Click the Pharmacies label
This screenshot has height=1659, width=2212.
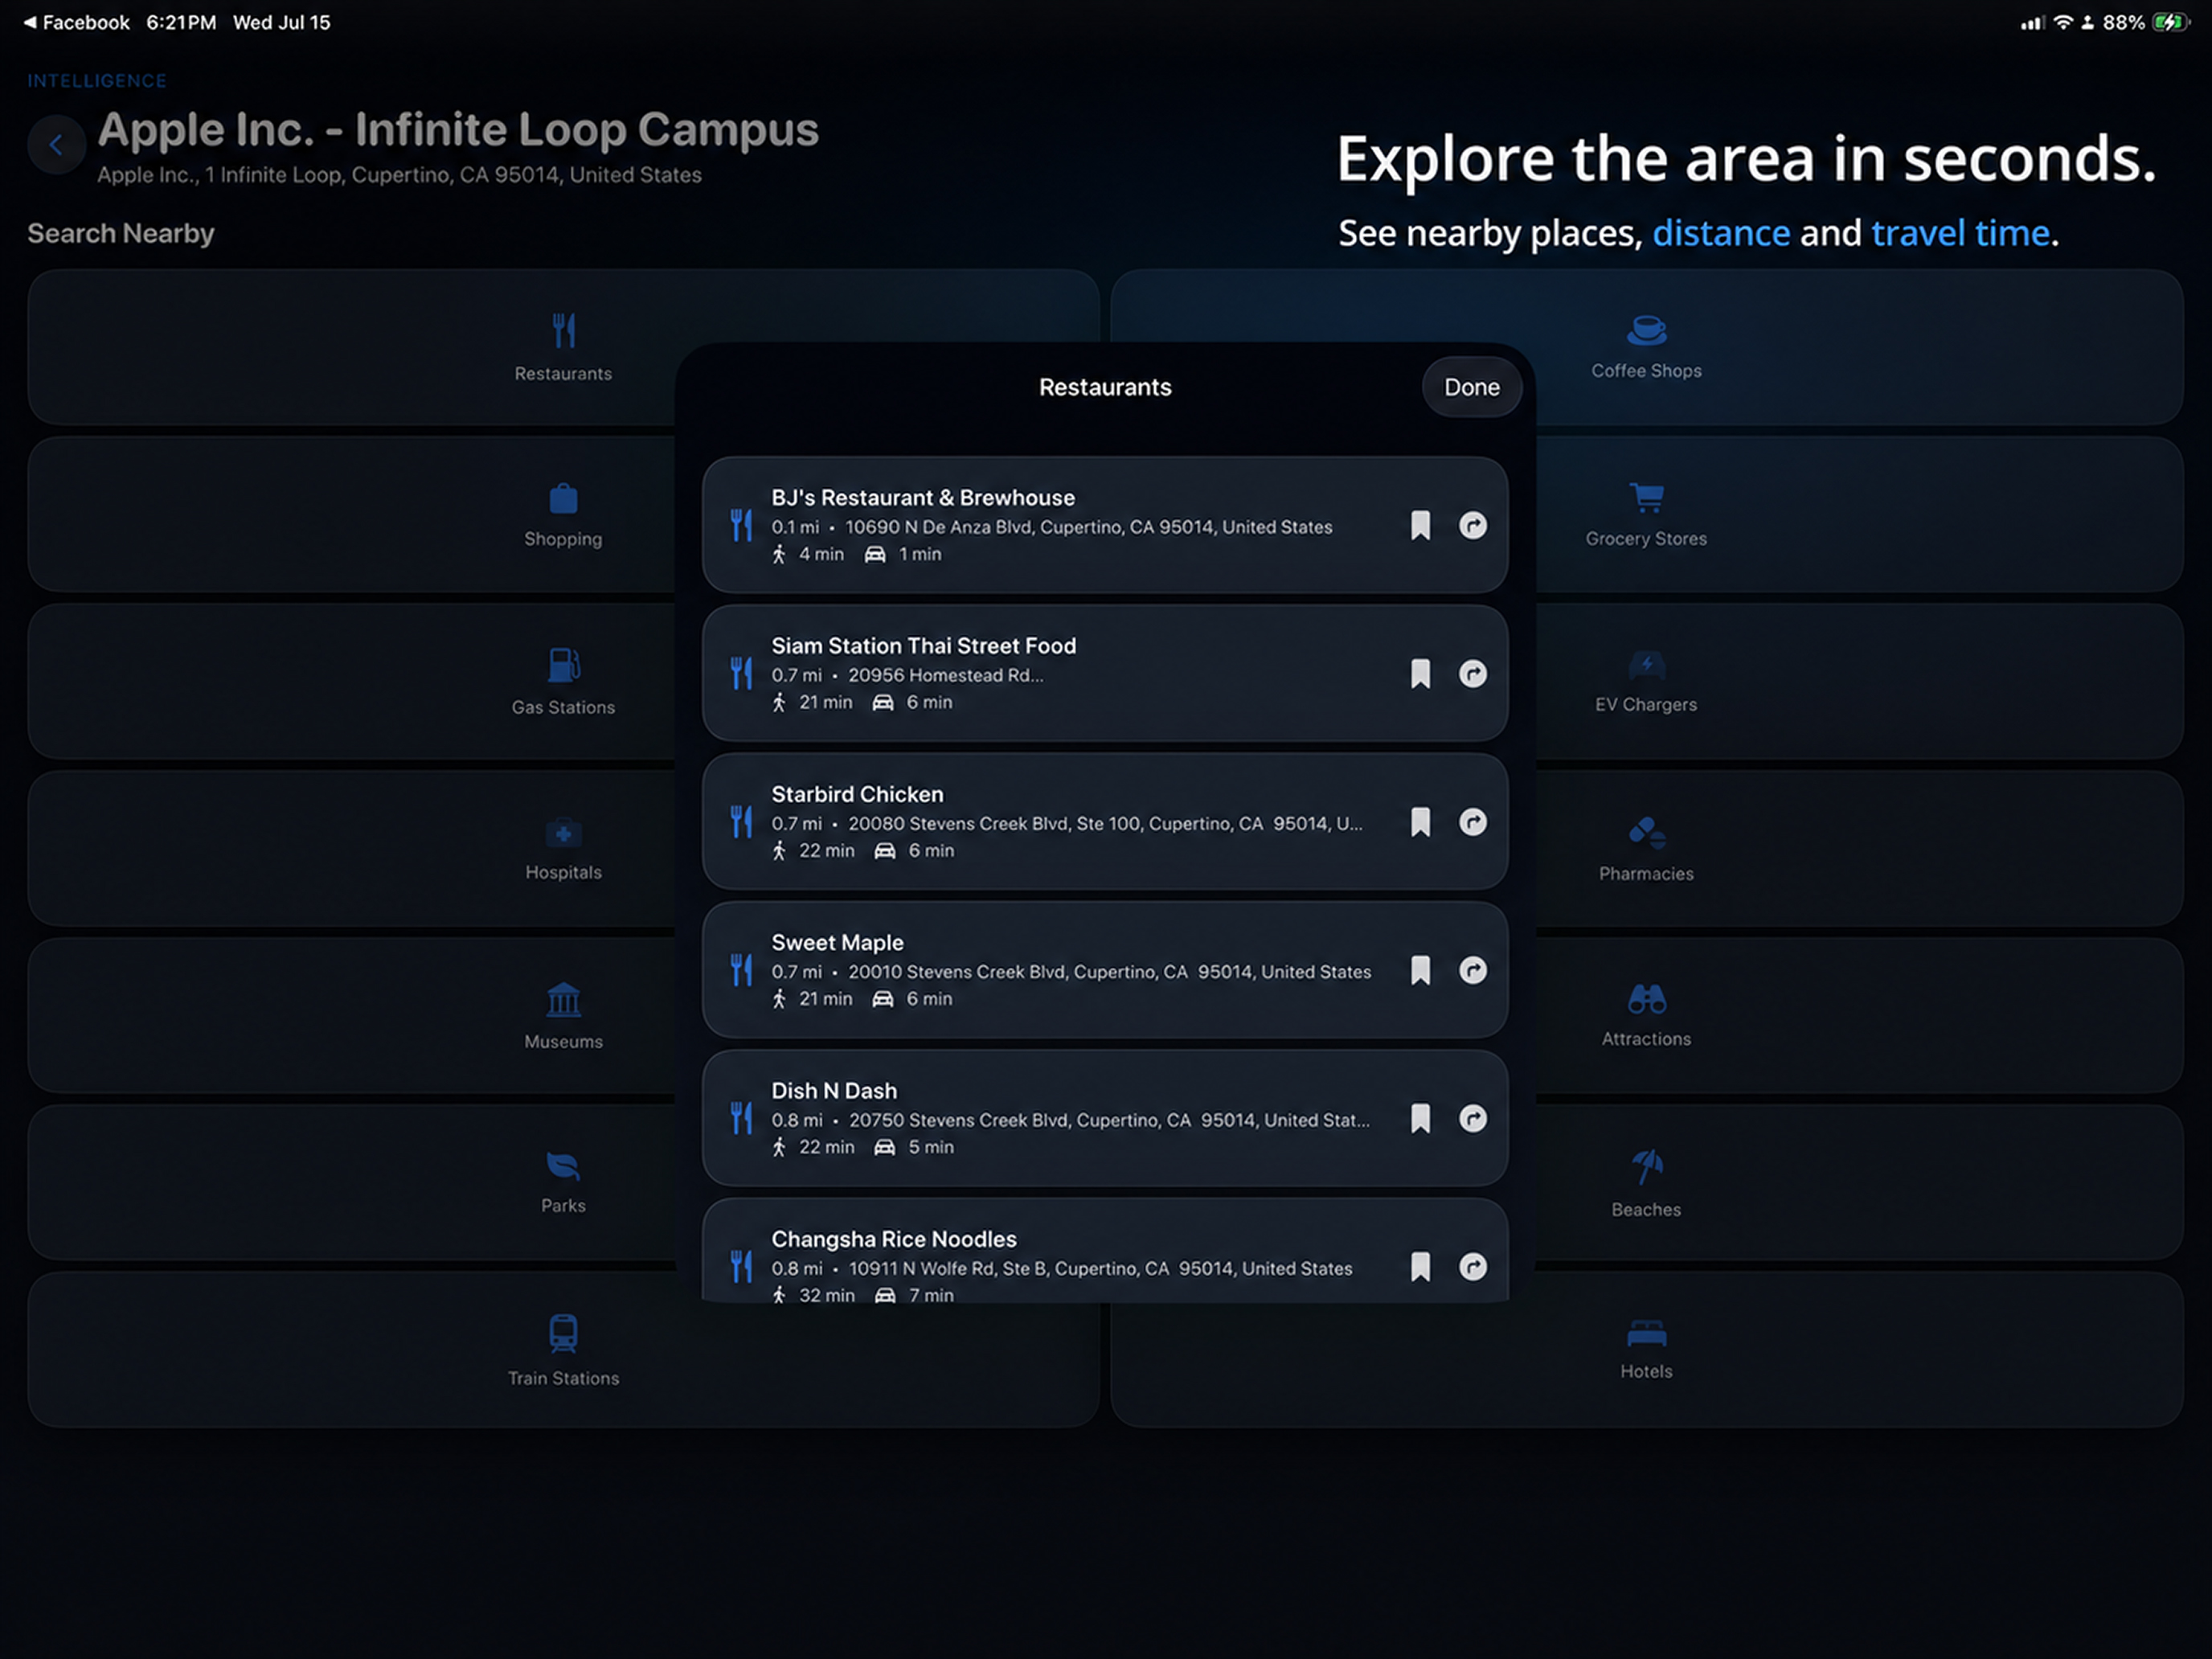tap(1646, 874)
